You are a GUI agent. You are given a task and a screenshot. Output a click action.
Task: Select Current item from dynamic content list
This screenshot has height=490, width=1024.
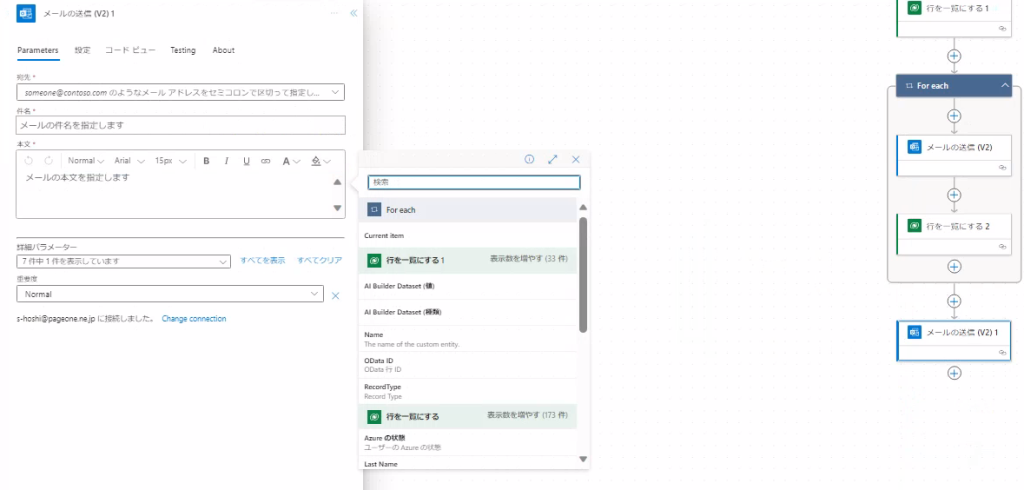coord(383,236)
